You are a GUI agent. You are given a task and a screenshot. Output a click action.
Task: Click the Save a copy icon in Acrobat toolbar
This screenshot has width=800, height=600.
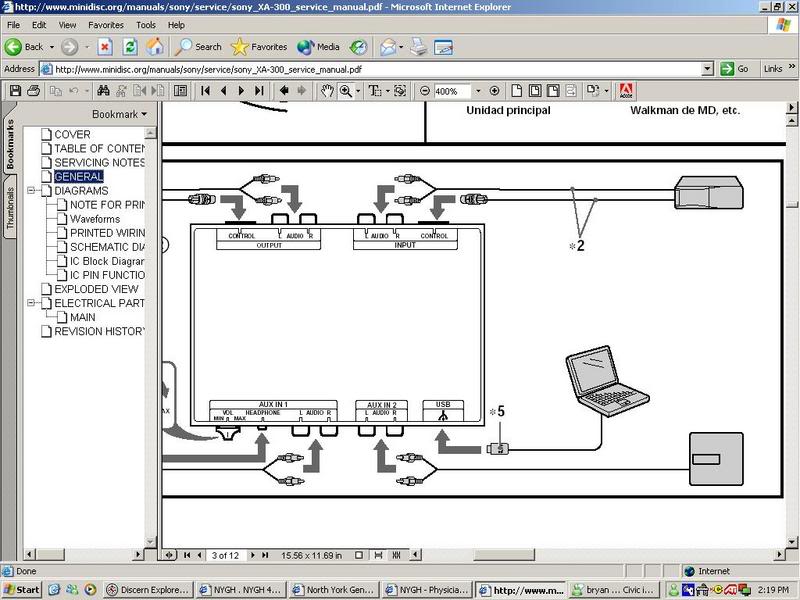(15, 91)
